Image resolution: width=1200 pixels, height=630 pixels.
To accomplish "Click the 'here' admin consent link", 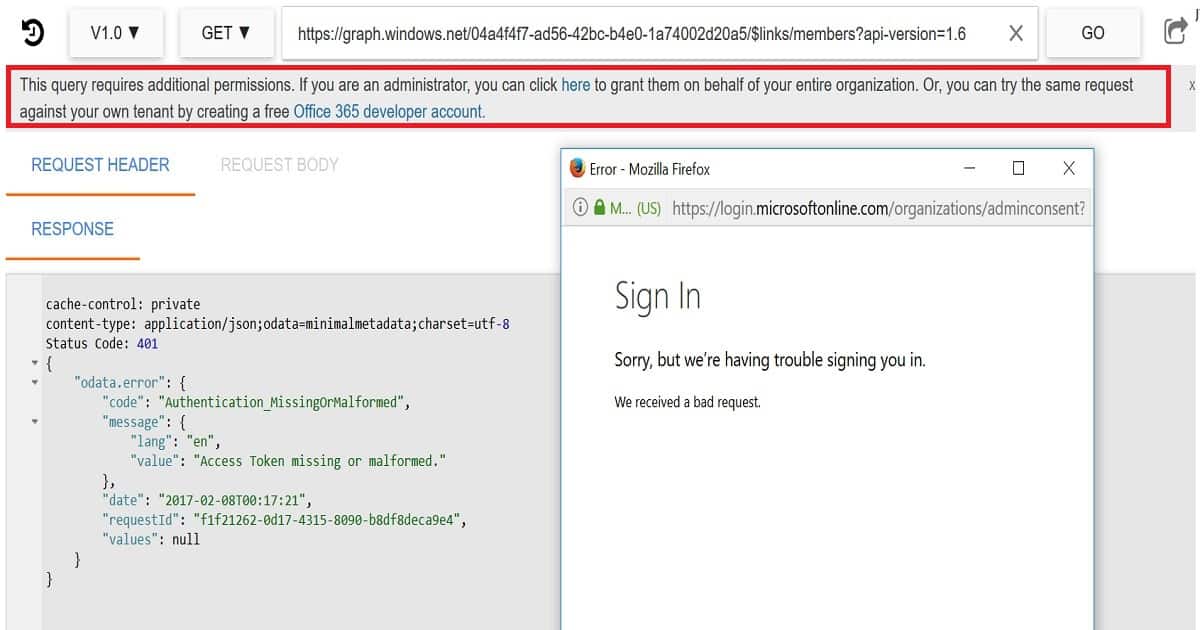I will coord(576,85).
